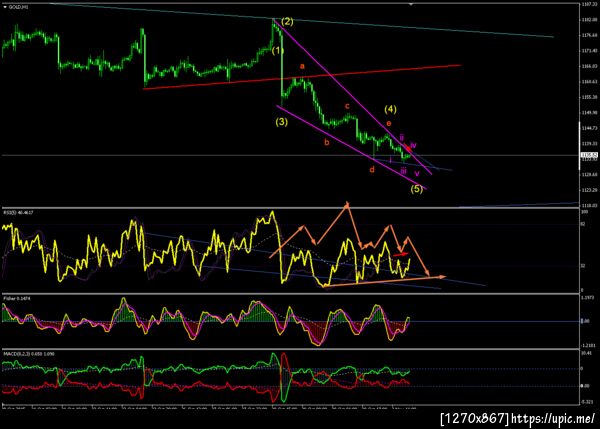Select the yellow wave label (3)
600x429 pixels.
tap(282, 122)
